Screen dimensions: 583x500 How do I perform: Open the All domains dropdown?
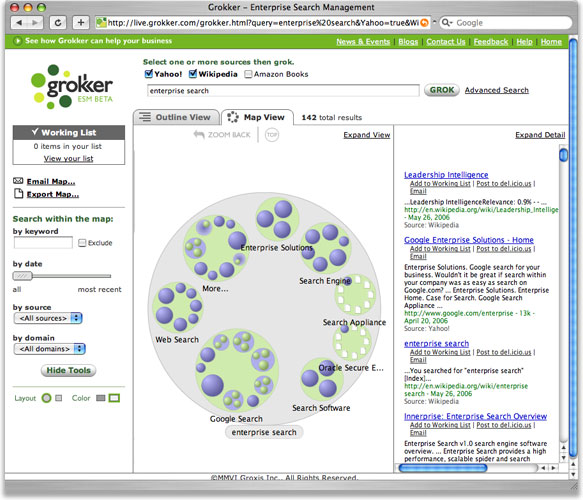[49, 349]
